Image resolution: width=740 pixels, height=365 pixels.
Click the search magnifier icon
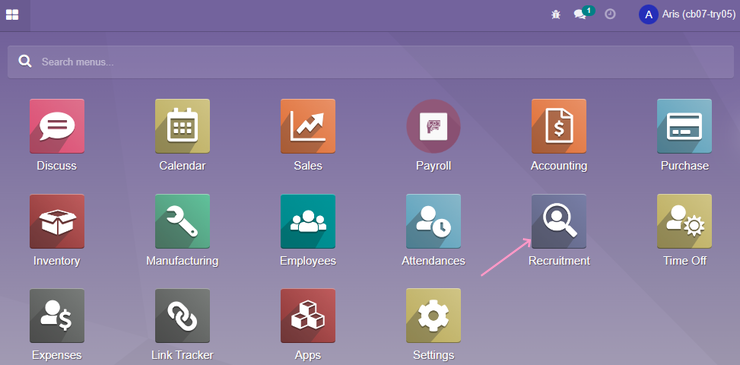(25, 61)
